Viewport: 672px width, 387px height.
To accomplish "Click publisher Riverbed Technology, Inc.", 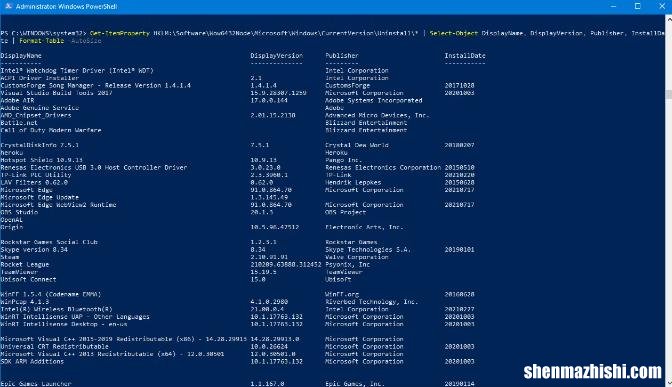I will pyautogui.click(x=371, y=302).
